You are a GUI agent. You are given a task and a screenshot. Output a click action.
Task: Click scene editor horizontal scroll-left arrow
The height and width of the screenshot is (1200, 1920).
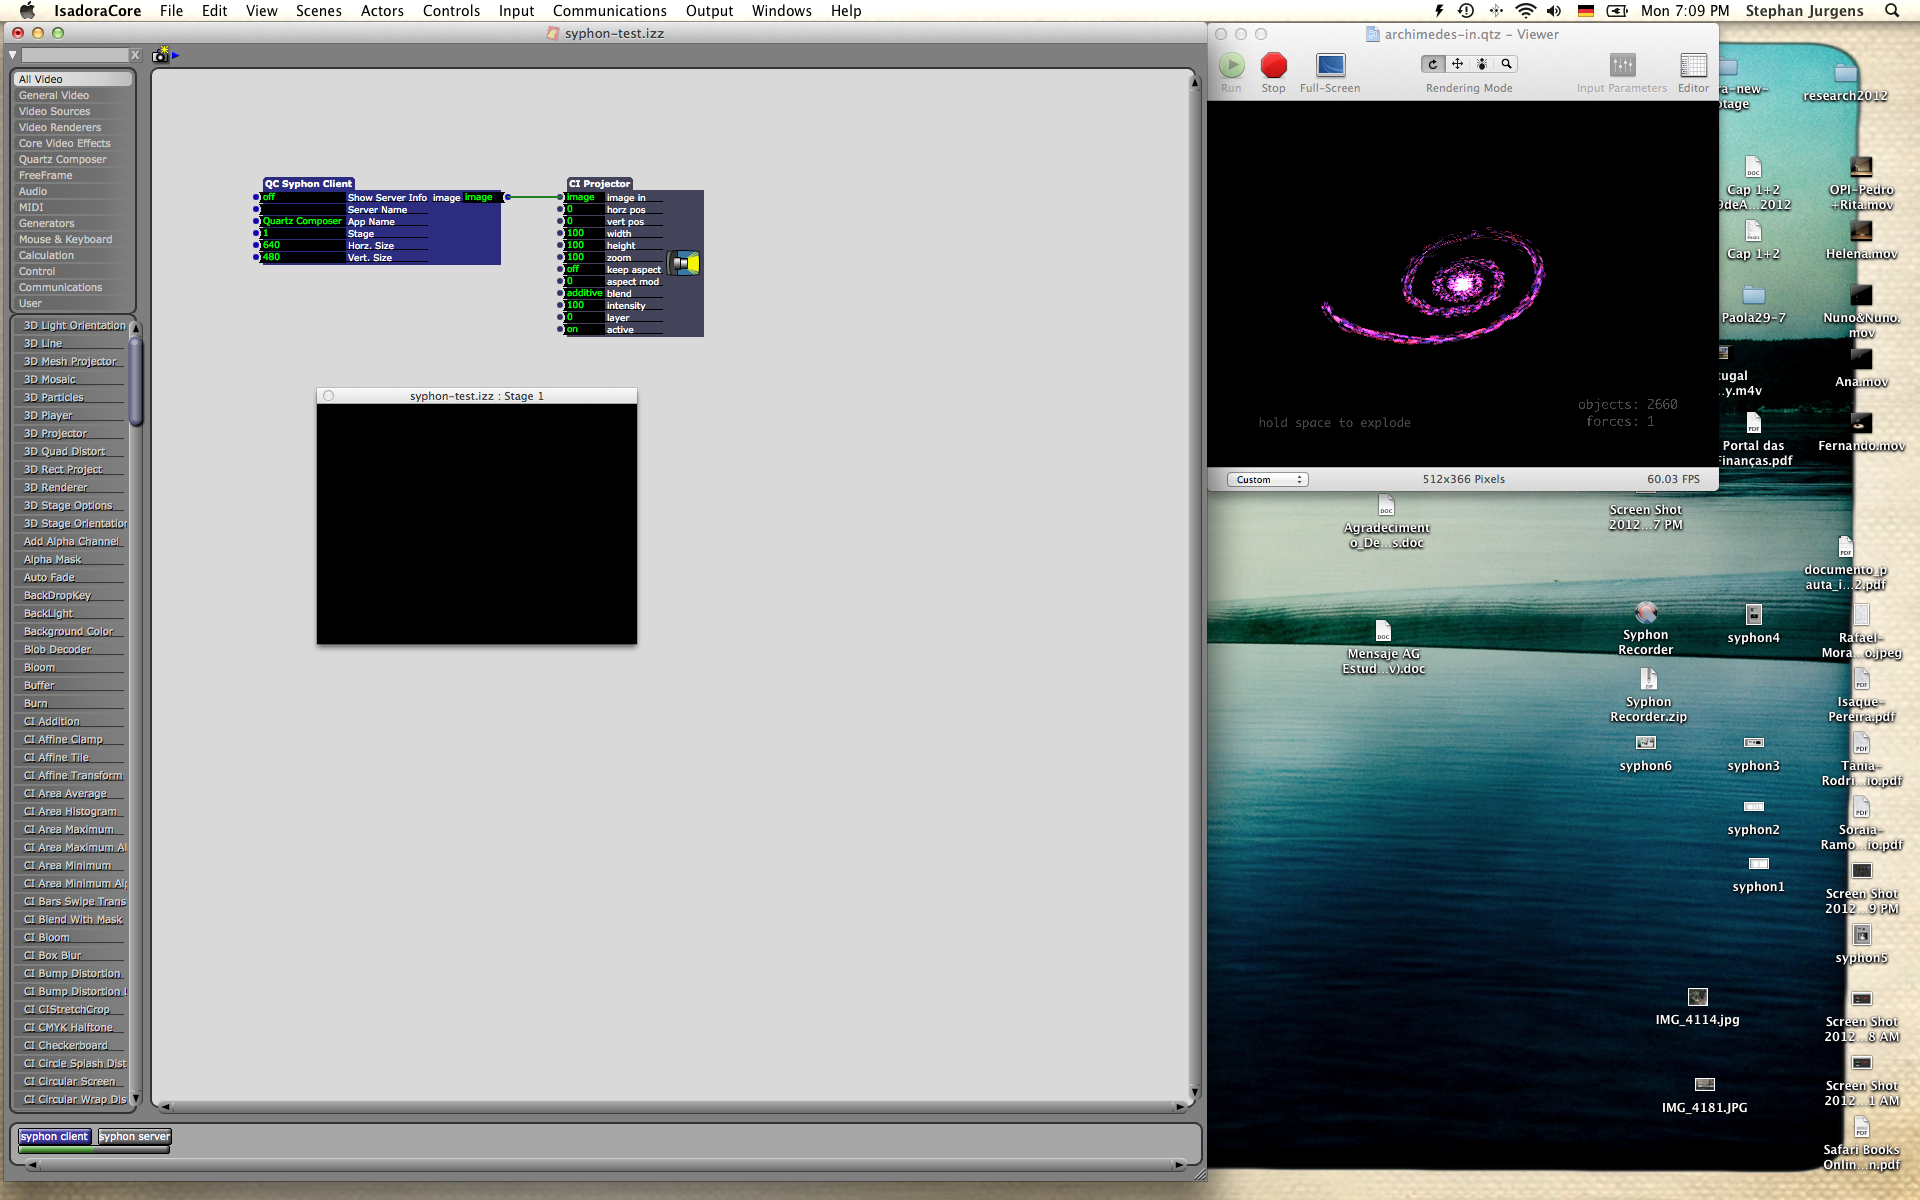(165, 1106)
